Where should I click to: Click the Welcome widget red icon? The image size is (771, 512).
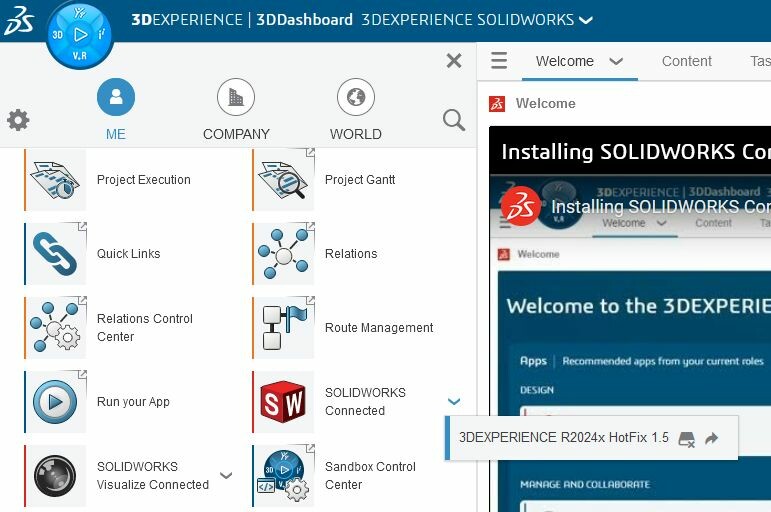(x=497, y=104)
